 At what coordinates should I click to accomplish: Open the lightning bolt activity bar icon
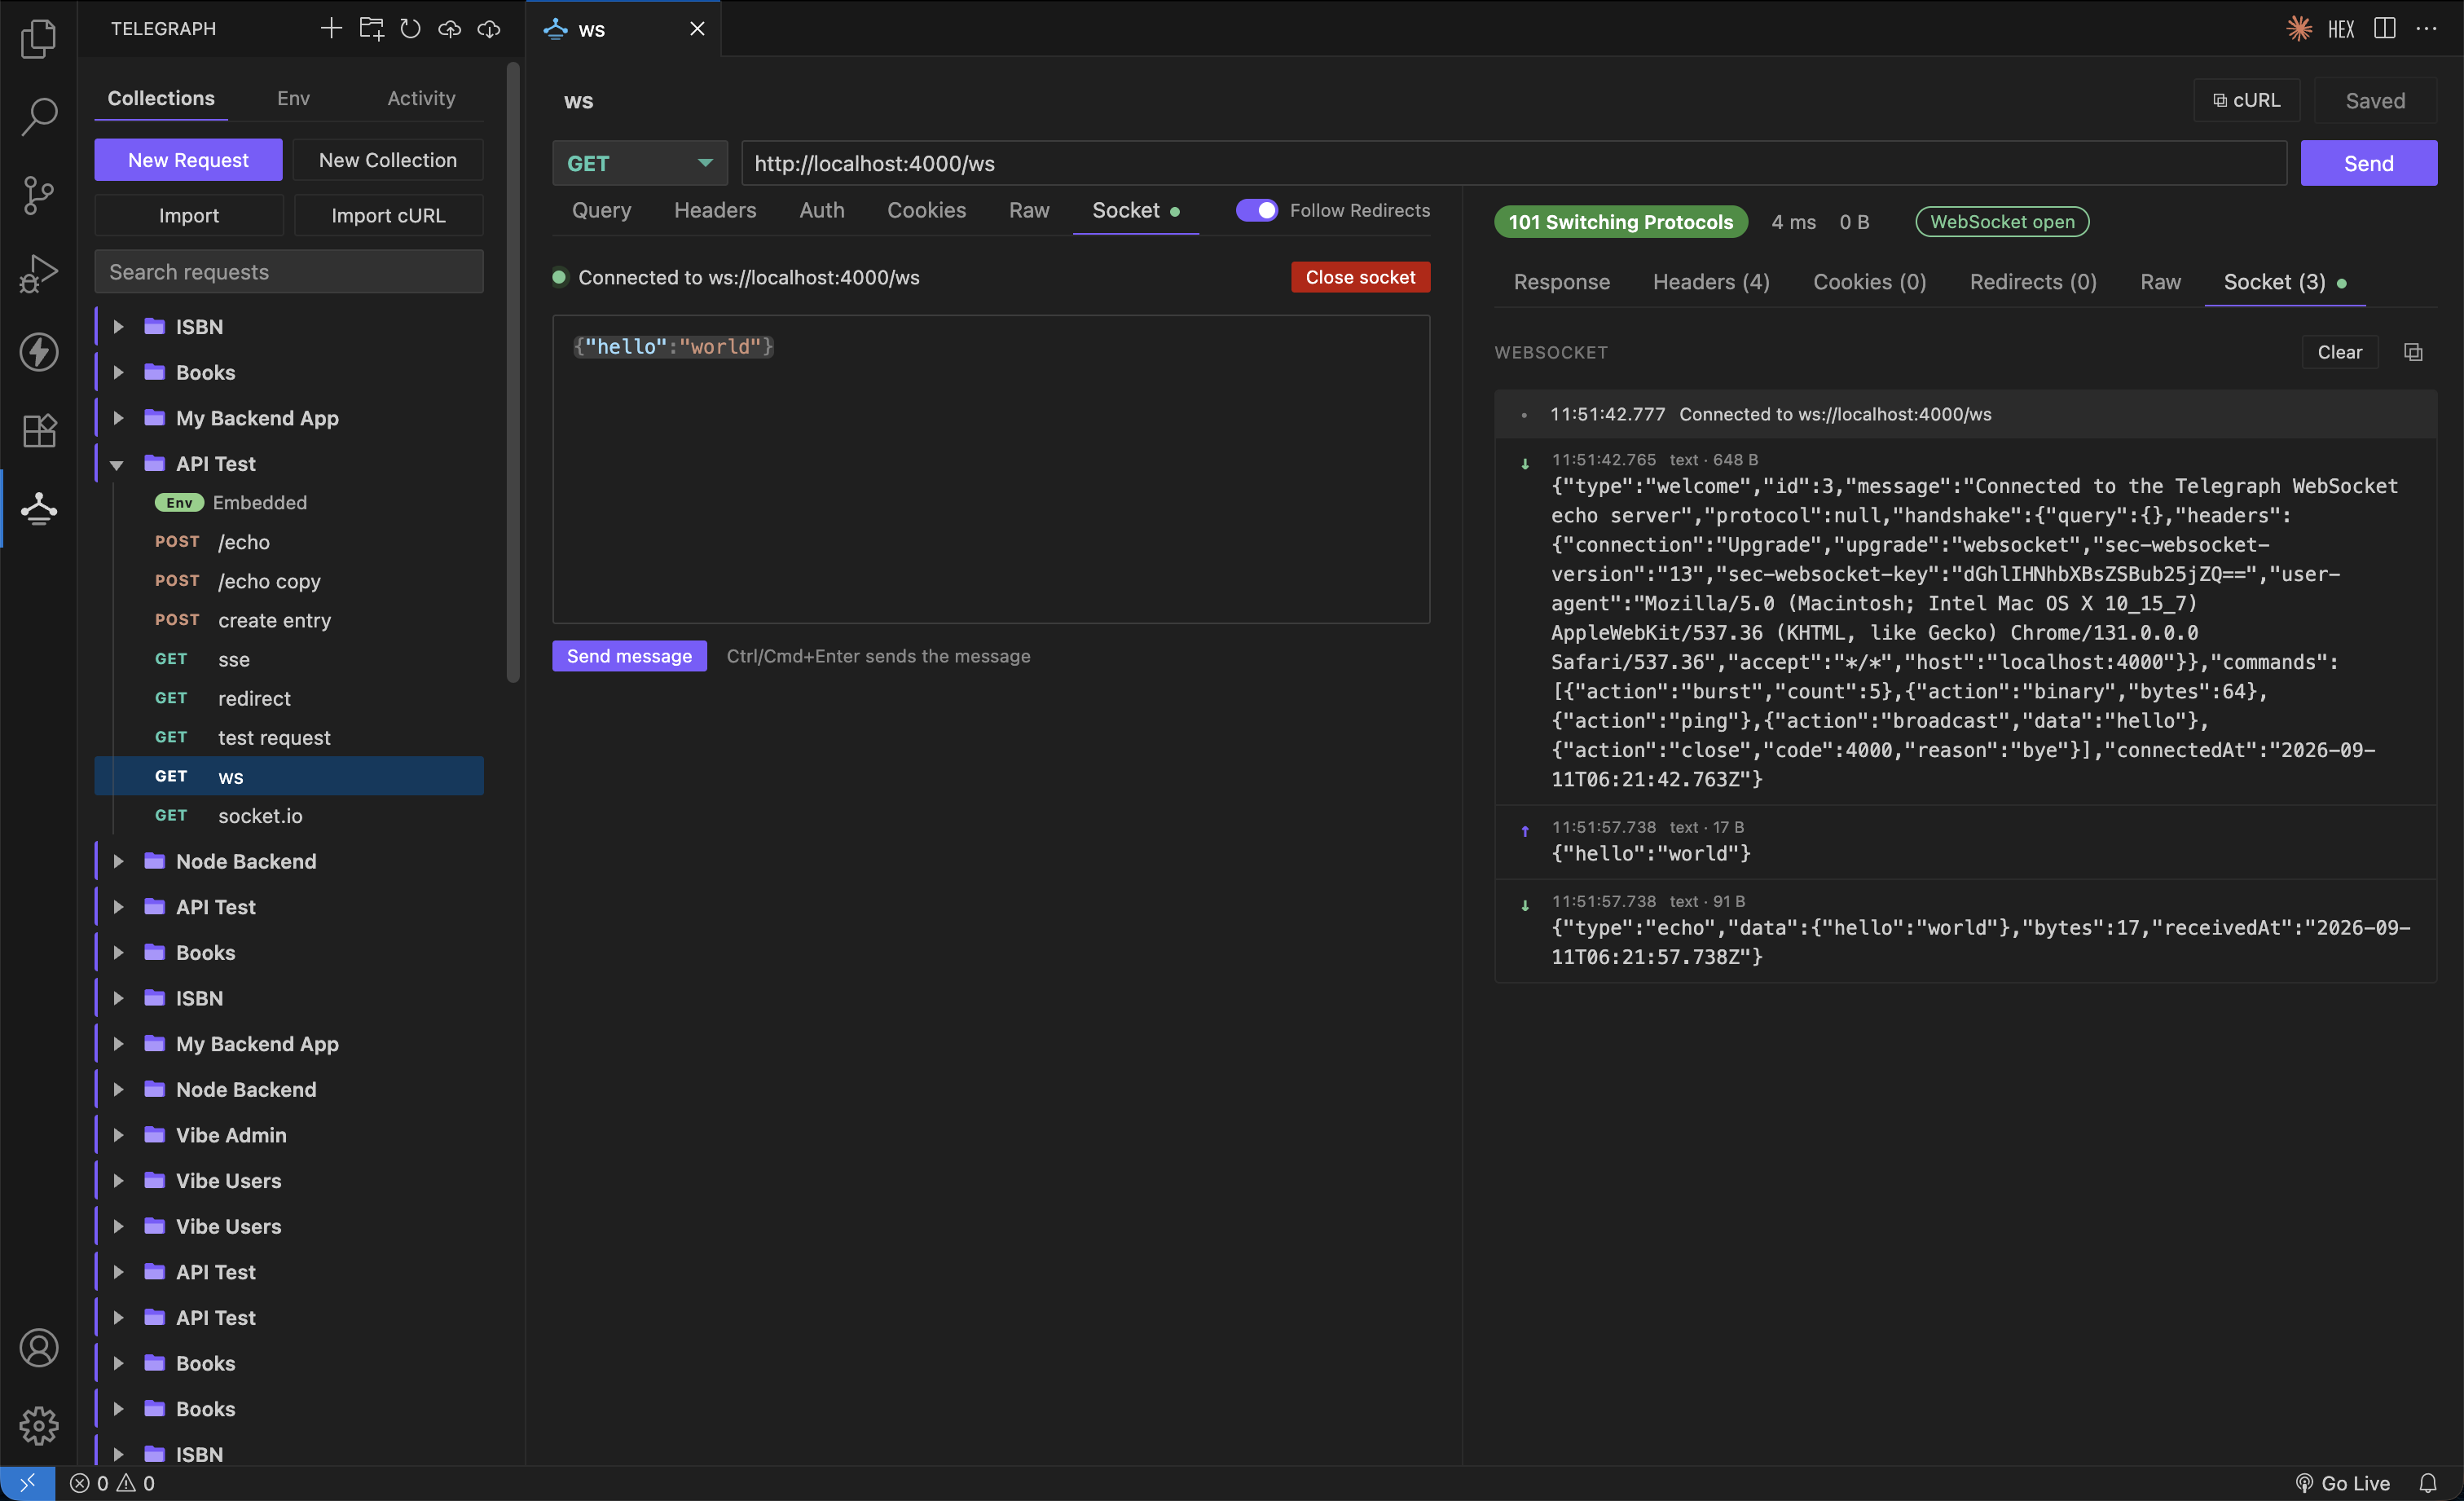click(x=38, y=352)
